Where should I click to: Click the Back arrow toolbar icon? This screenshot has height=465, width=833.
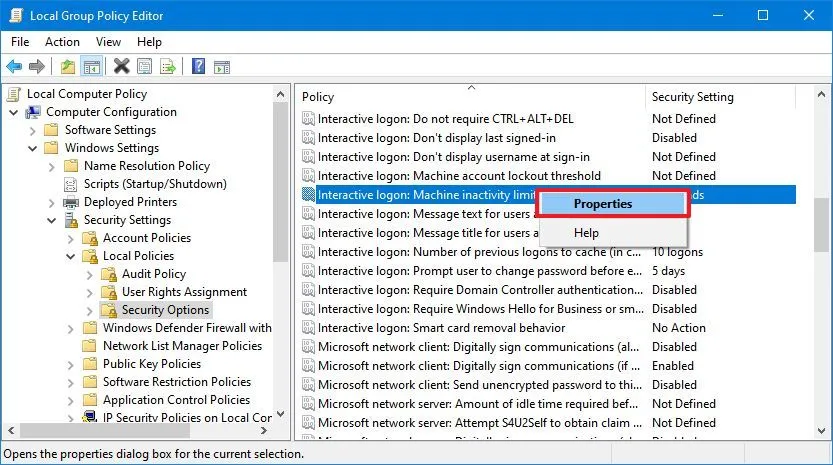point(14,66)
